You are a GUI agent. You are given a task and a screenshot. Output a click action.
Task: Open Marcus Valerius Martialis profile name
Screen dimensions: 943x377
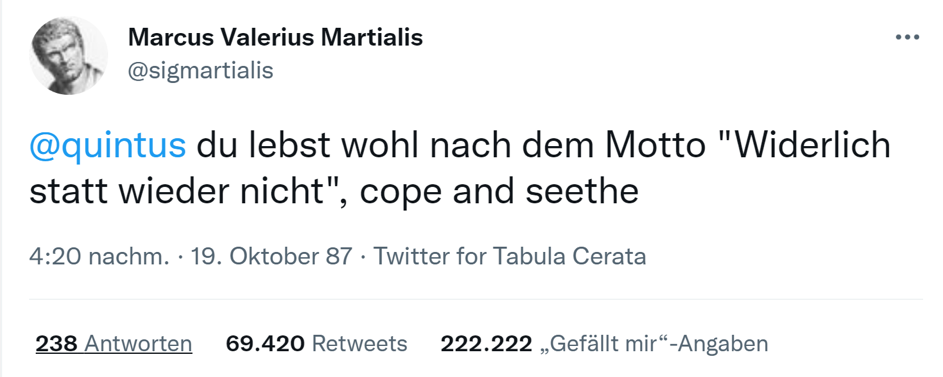tap(275, 37)
